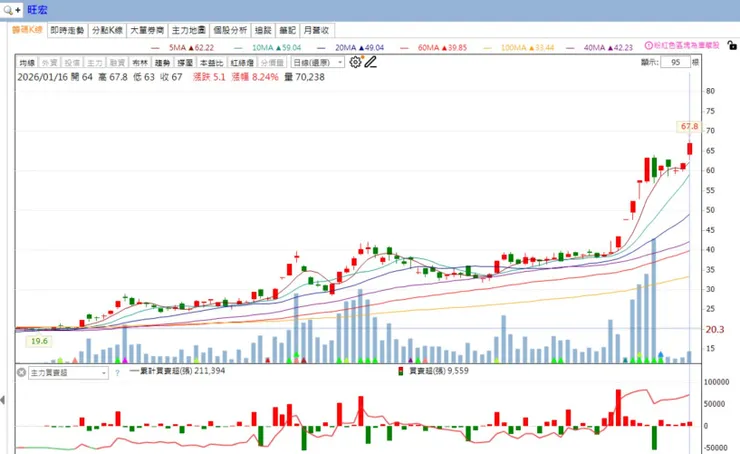Viewport: 740px width, 454px height.
Task: Toggle the 趨勢 trend overlay
Action: (x=162, y=62)
